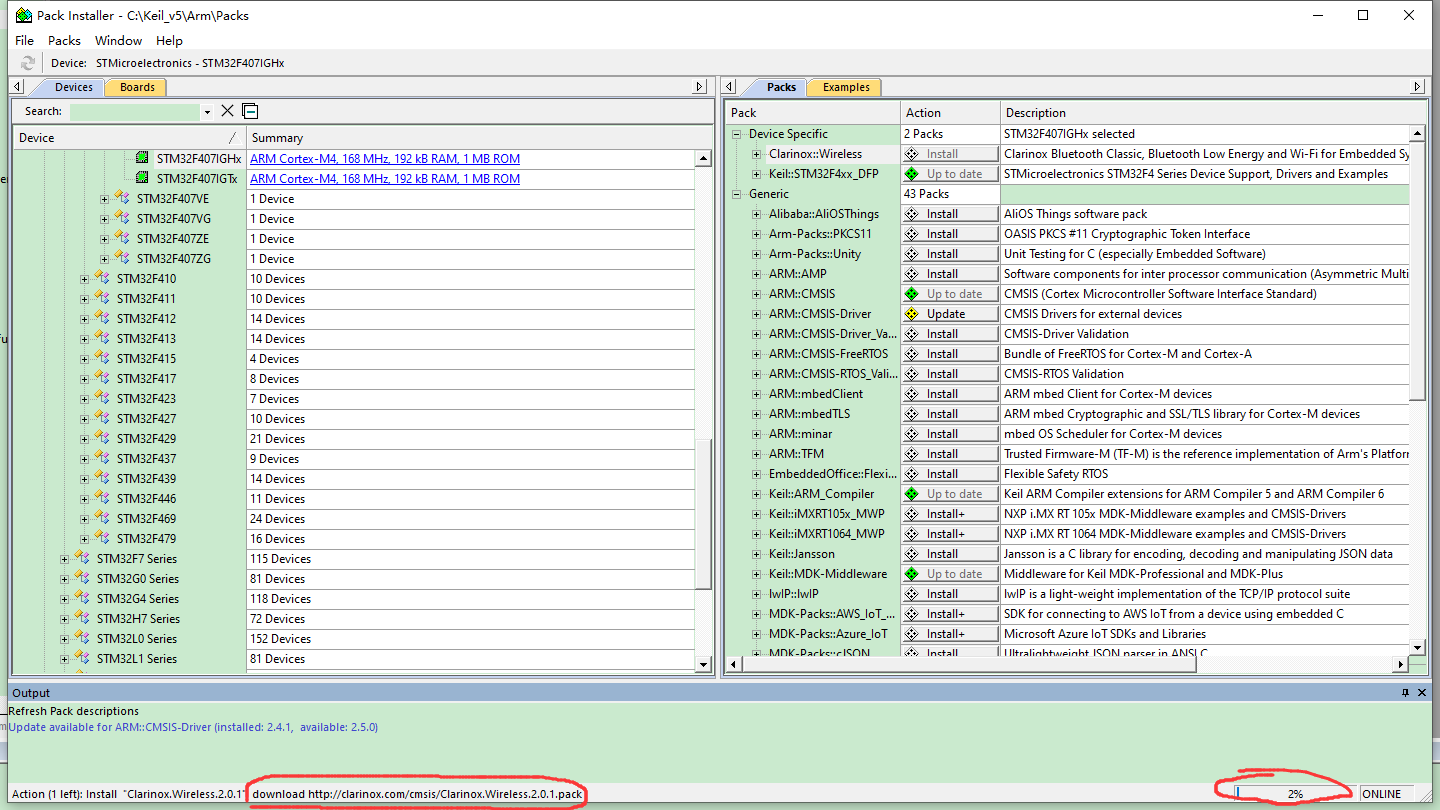This screenshot has width=1440, height=810.
Task: Open the Help menu
Action: tap(169, 40)
